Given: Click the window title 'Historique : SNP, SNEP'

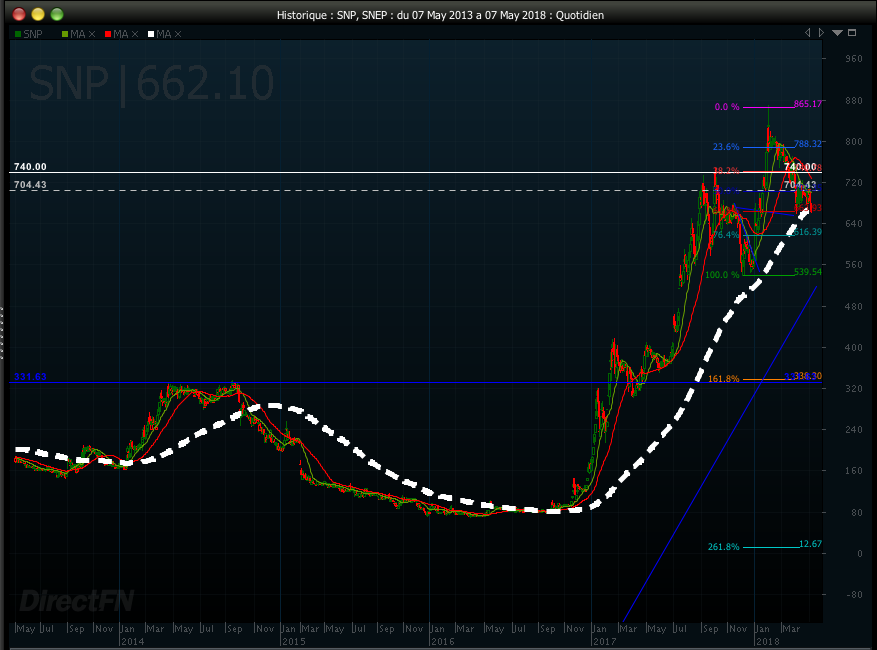Looking at the screenshot, I should (x=332, y=15).
